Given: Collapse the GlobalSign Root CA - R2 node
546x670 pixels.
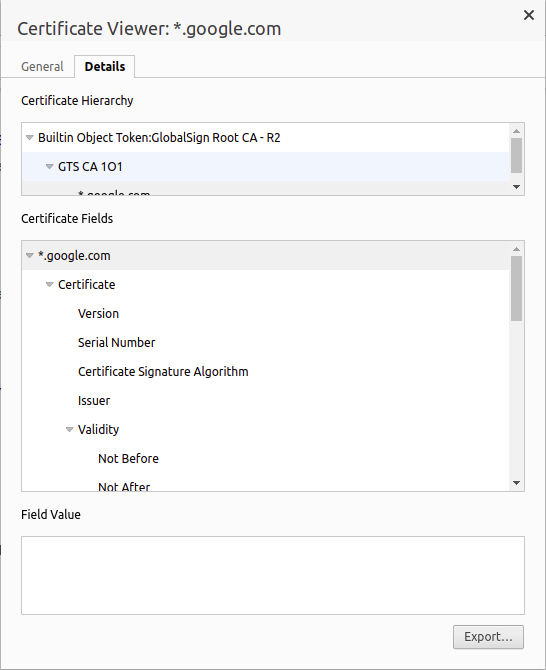Looking at the screenshot, I should point(29,138).
